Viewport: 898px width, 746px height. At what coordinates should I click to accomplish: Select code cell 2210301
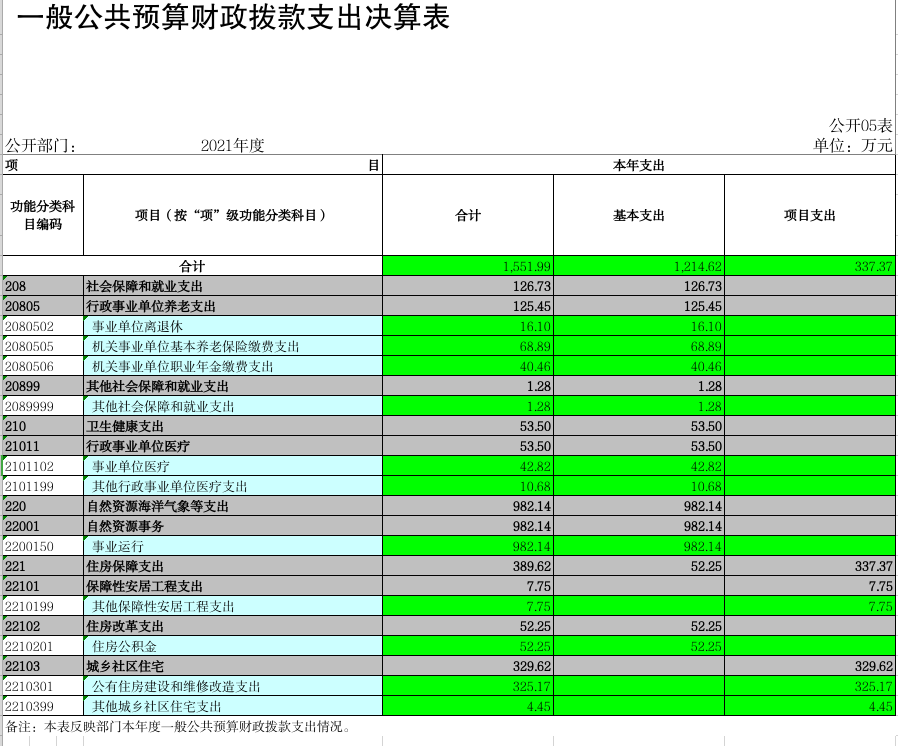point(43,686)
